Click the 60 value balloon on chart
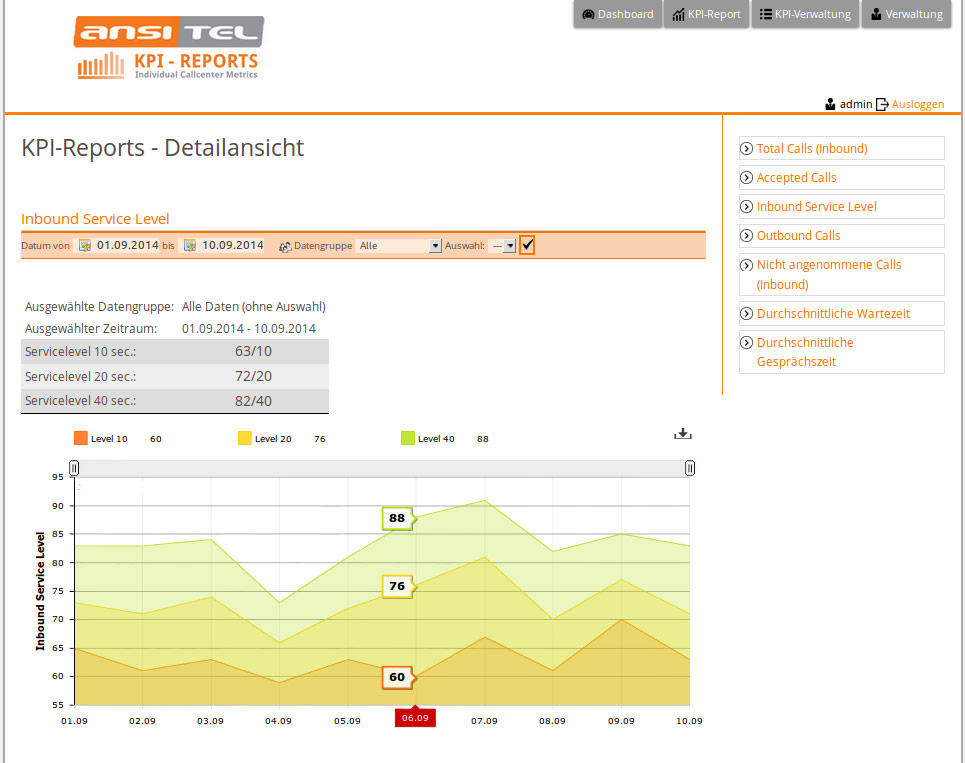 point(398,677)
